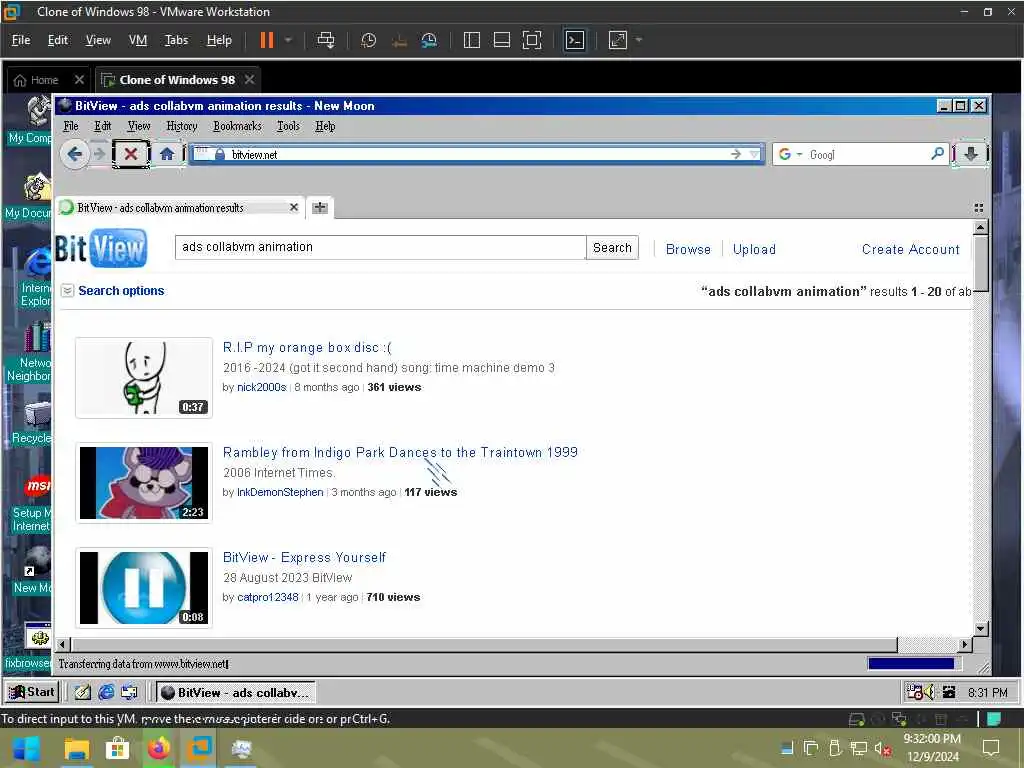Viewport: 1024px width, 768px height.
Task: Take a VM snapshot with the clock icon
Action: pos(368,40)
